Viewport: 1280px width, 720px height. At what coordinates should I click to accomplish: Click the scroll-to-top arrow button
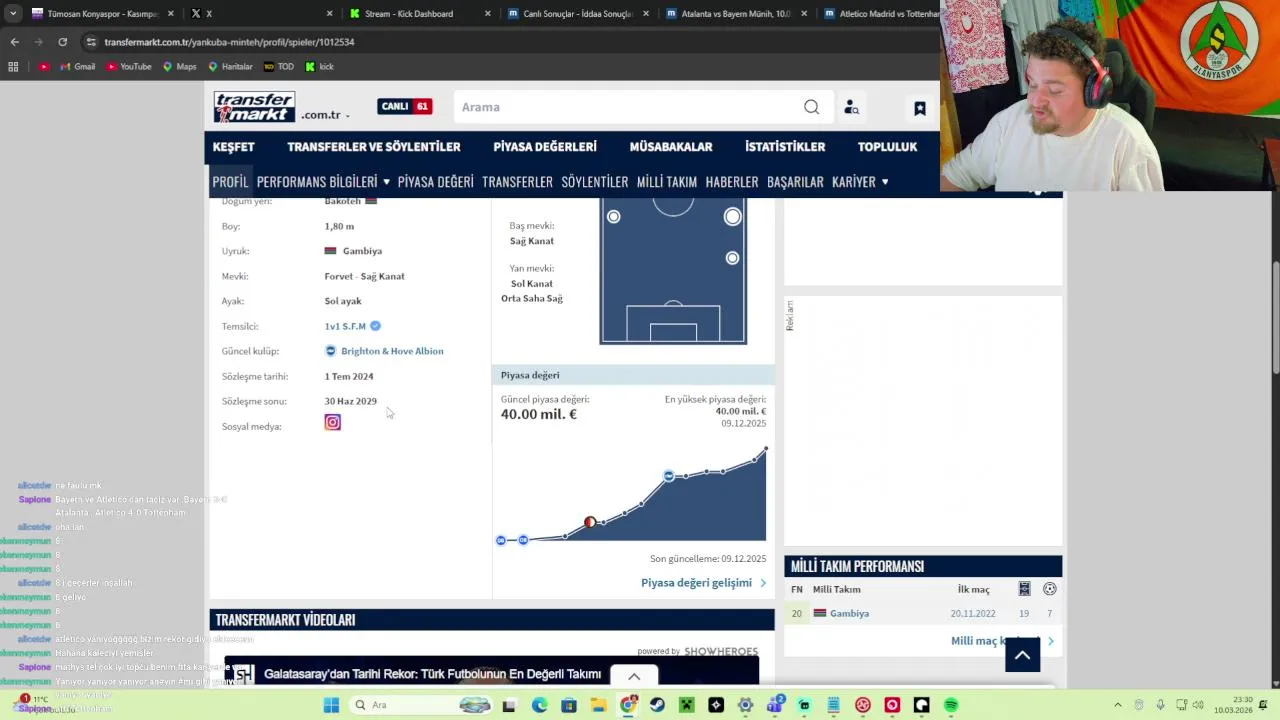click(1022, 655)
